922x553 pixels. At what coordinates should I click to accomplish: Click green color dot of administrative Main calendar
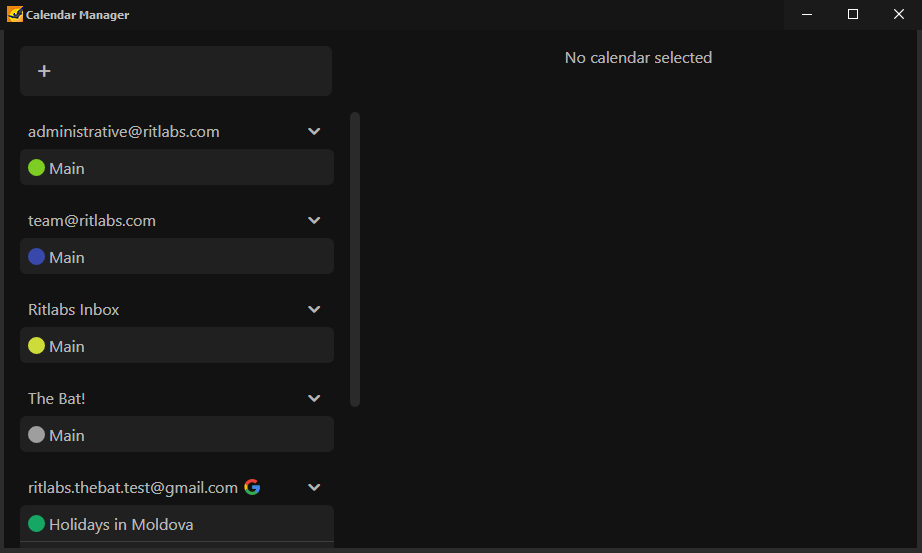tap(36, 168)
